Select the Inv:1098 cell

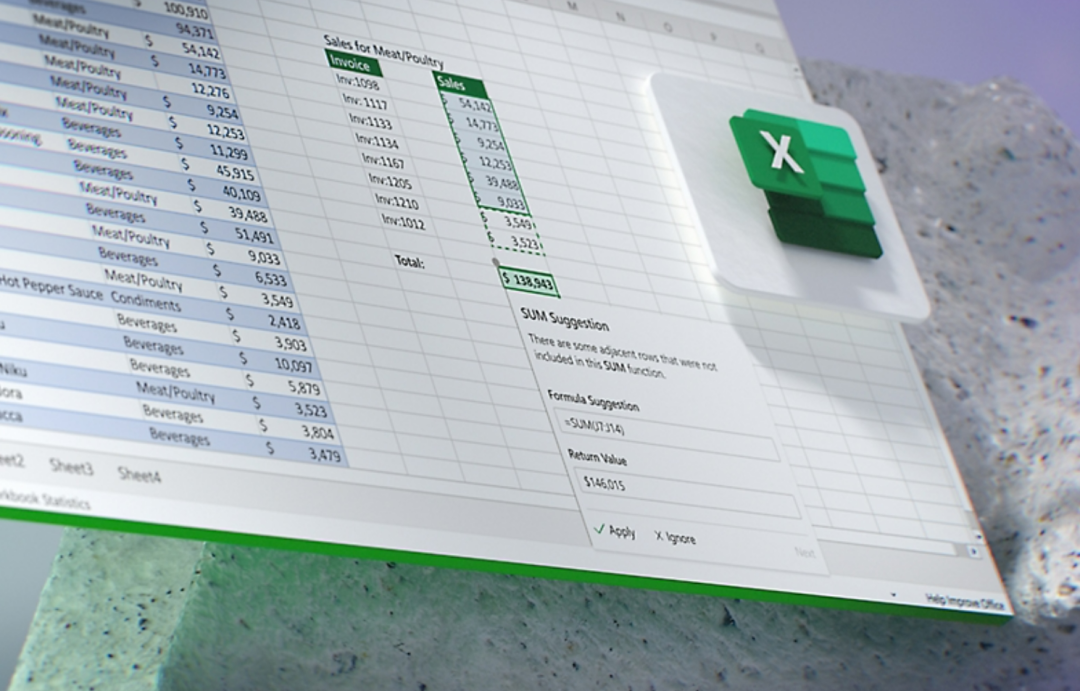(x=357, y=83)
